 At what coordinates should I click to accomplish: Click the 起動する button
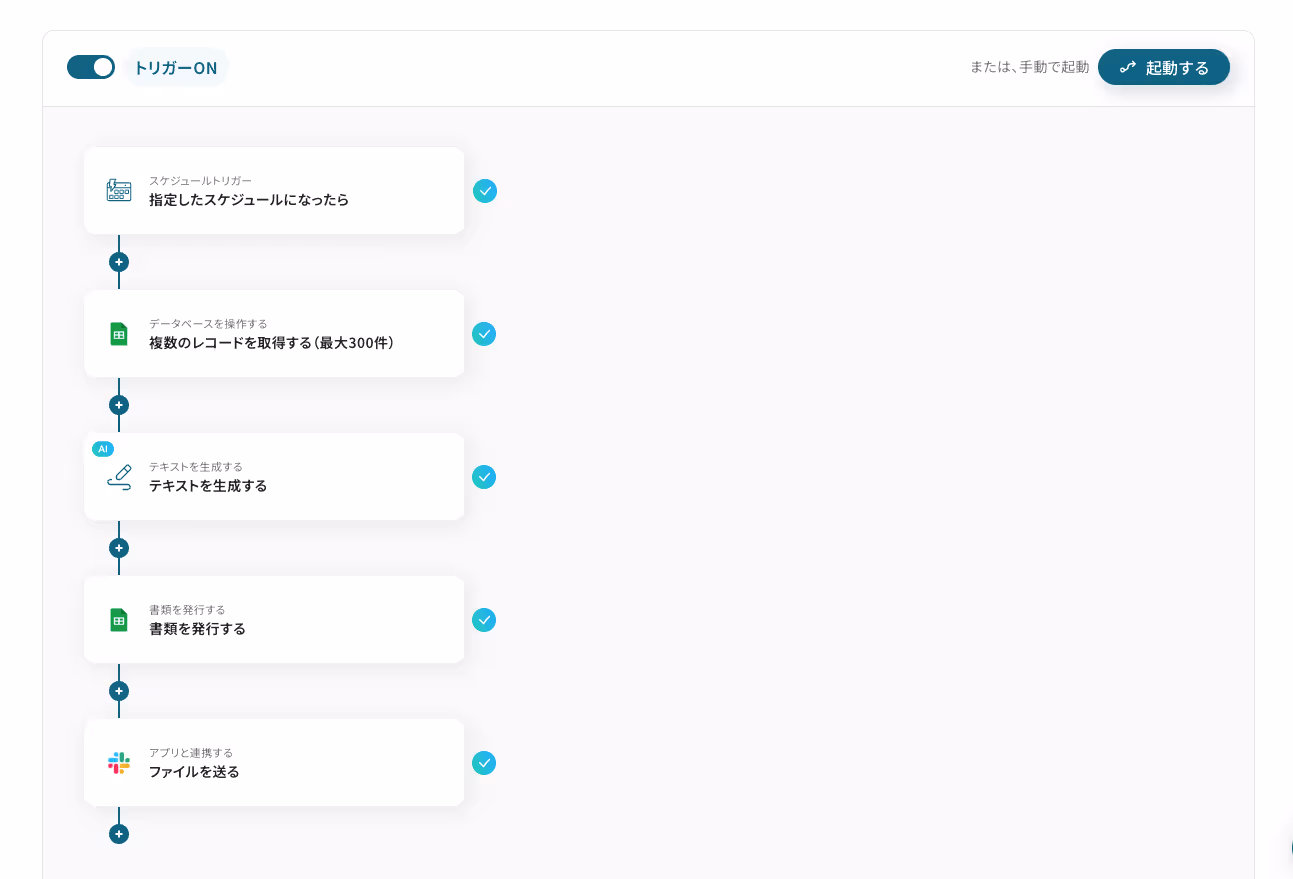pyautogui.click(x=1164, y=67)
